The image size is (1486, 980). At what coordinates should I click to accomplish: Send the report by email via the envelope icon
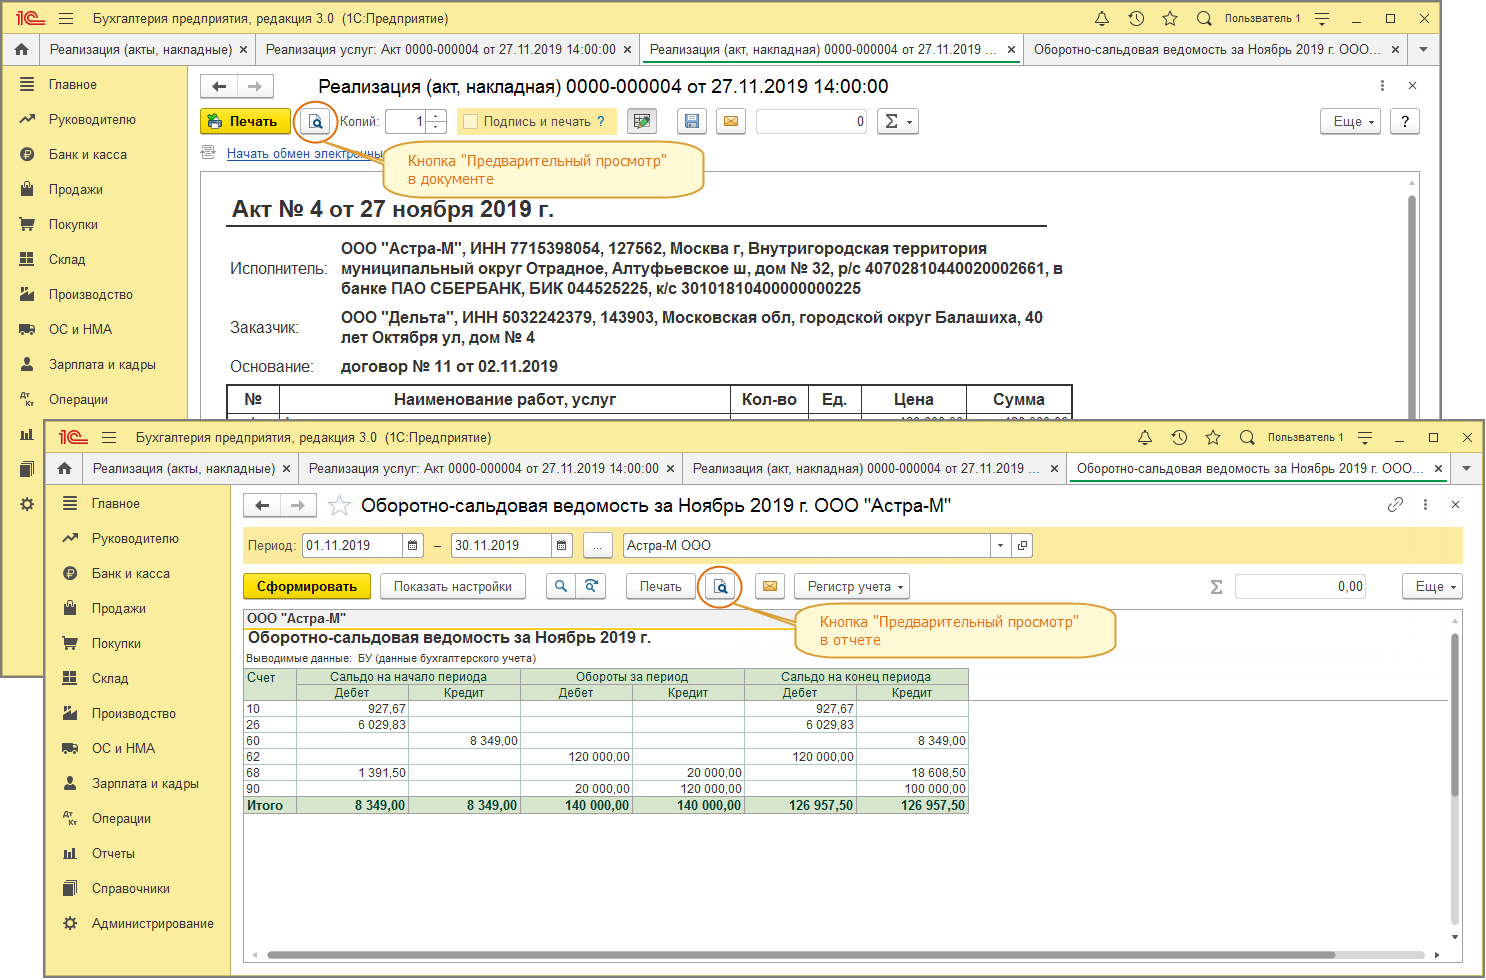click(x=770, y=587)
